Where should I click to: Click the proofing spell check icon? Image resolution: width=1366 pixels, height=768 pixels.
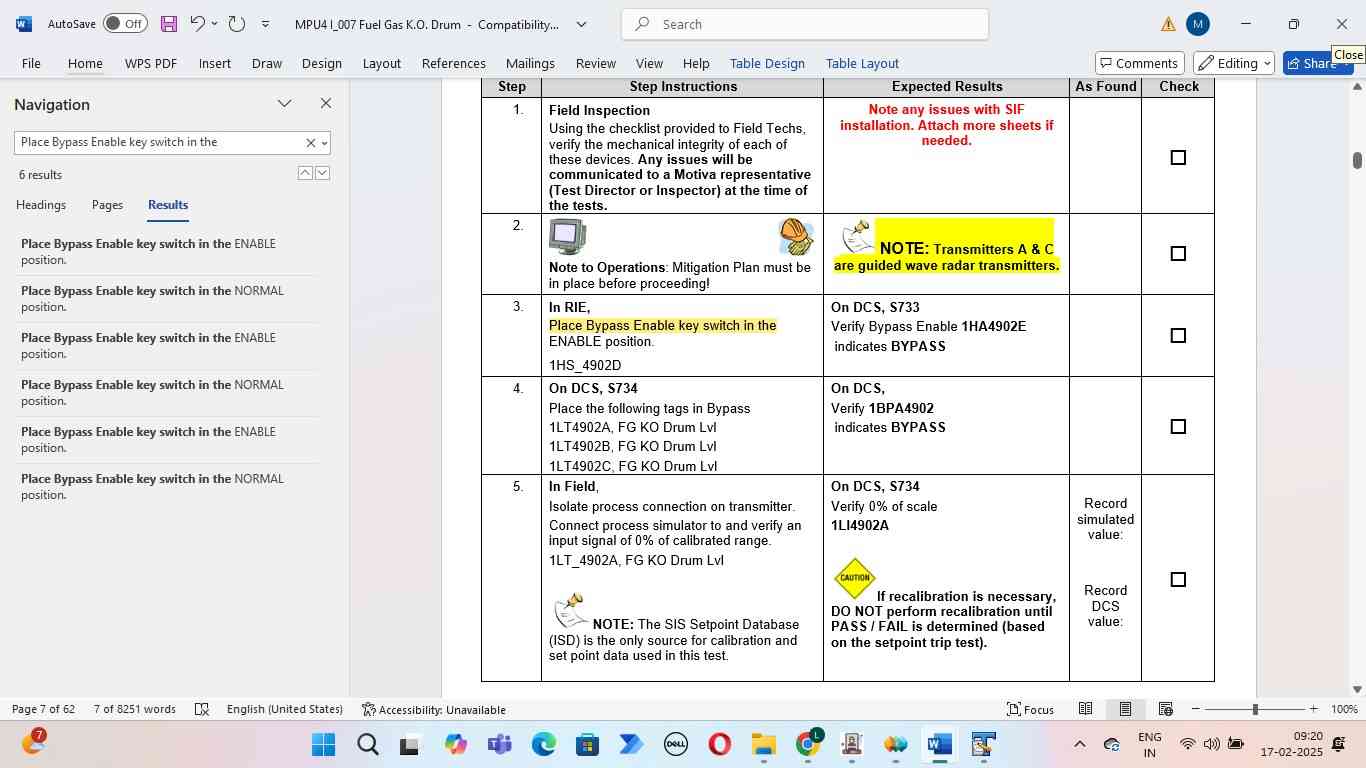202,709
